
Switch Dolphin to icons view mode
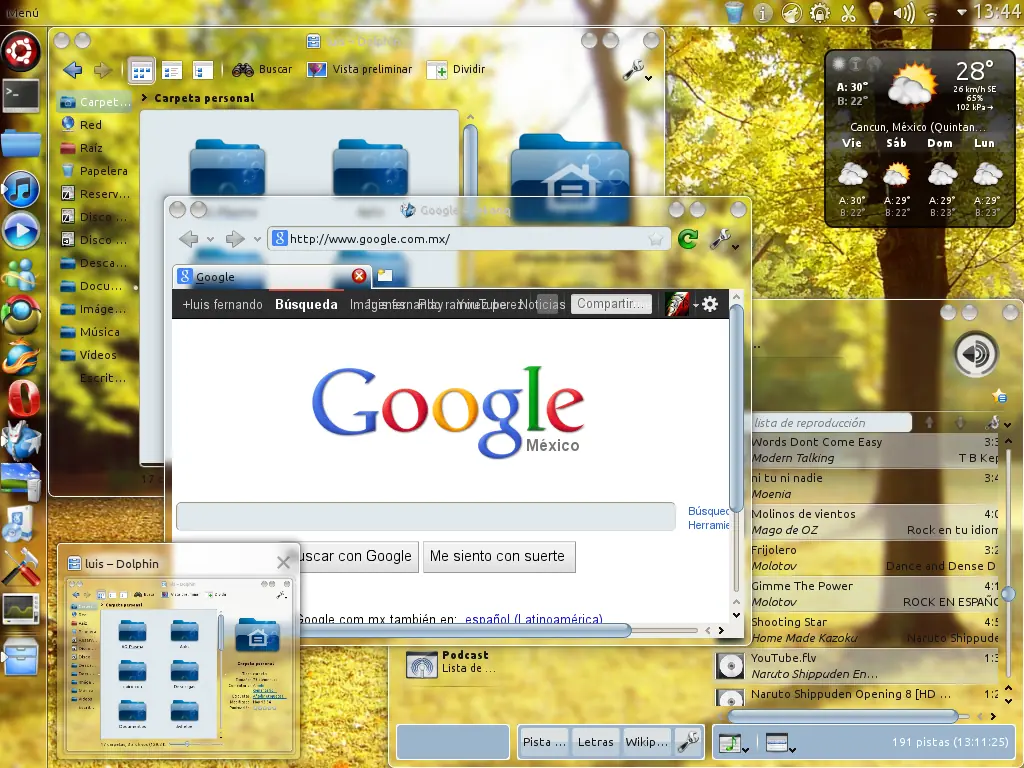pyautogui.click(x=140, y=71)
